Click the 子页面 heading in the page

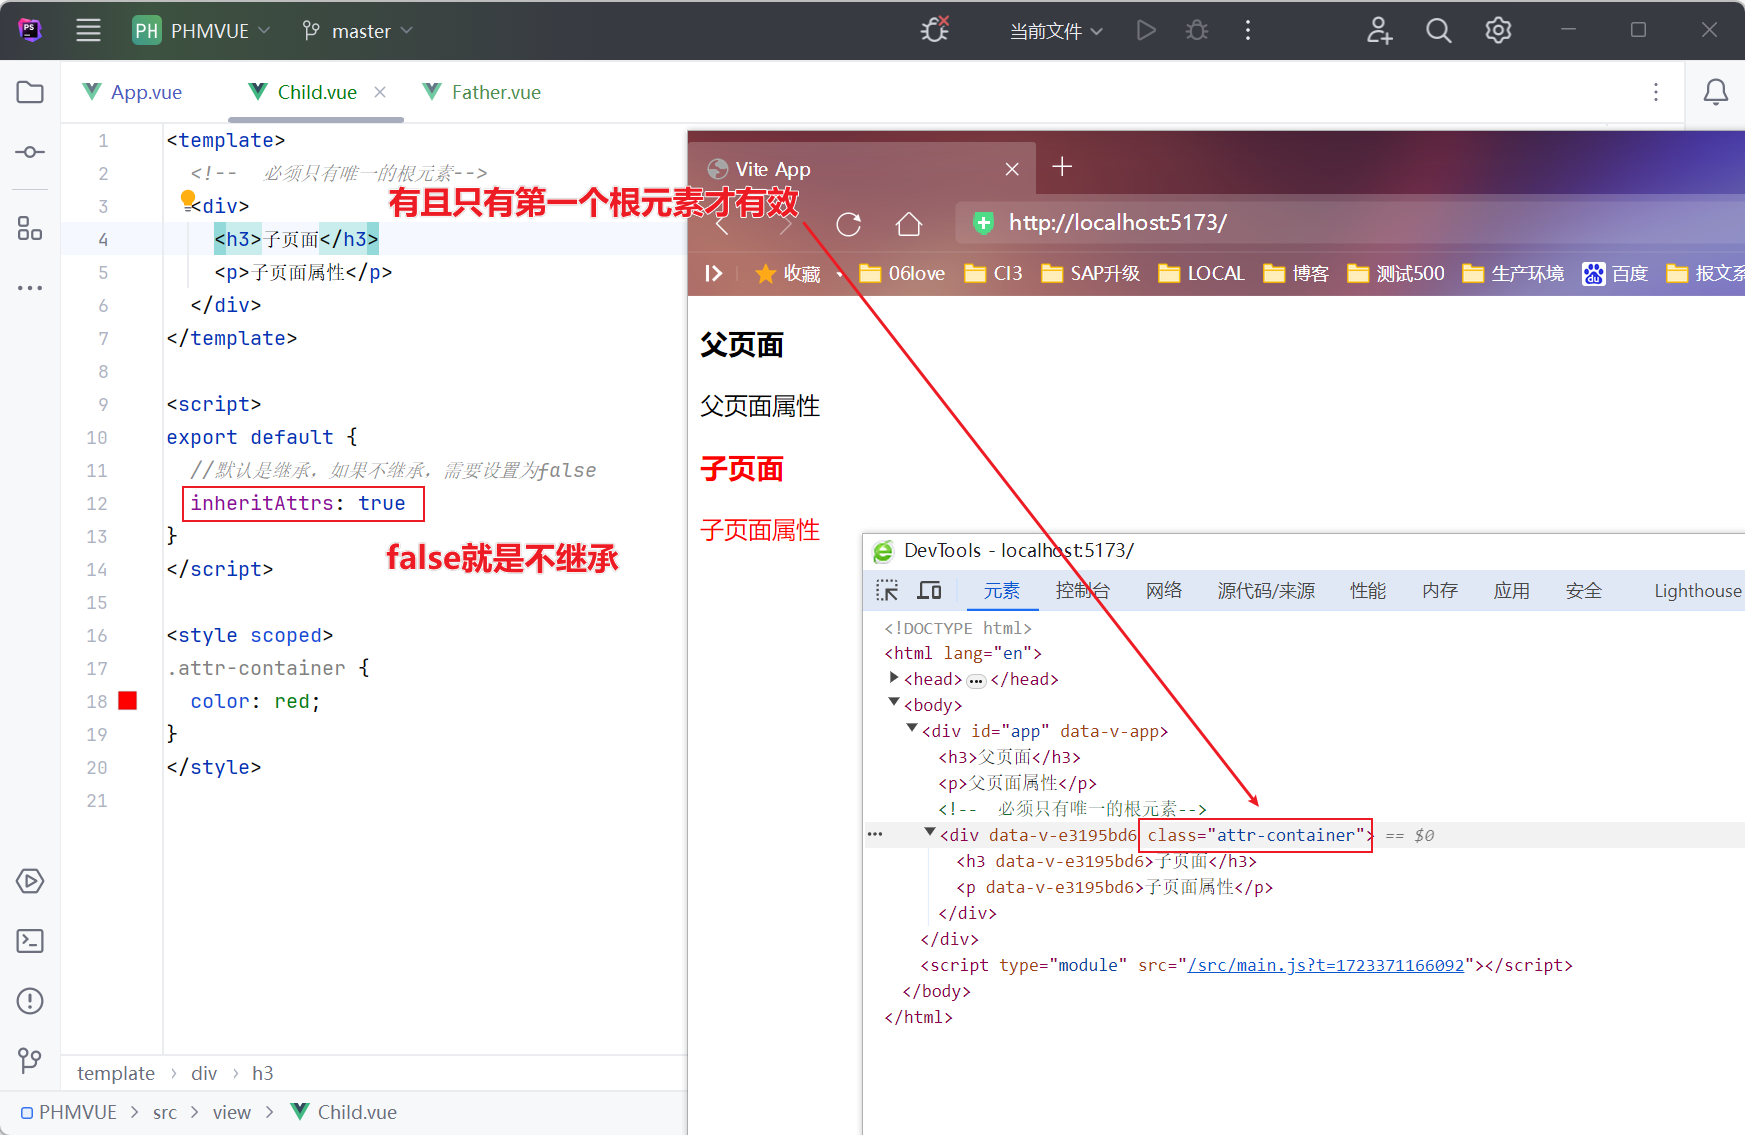(742, 468)
